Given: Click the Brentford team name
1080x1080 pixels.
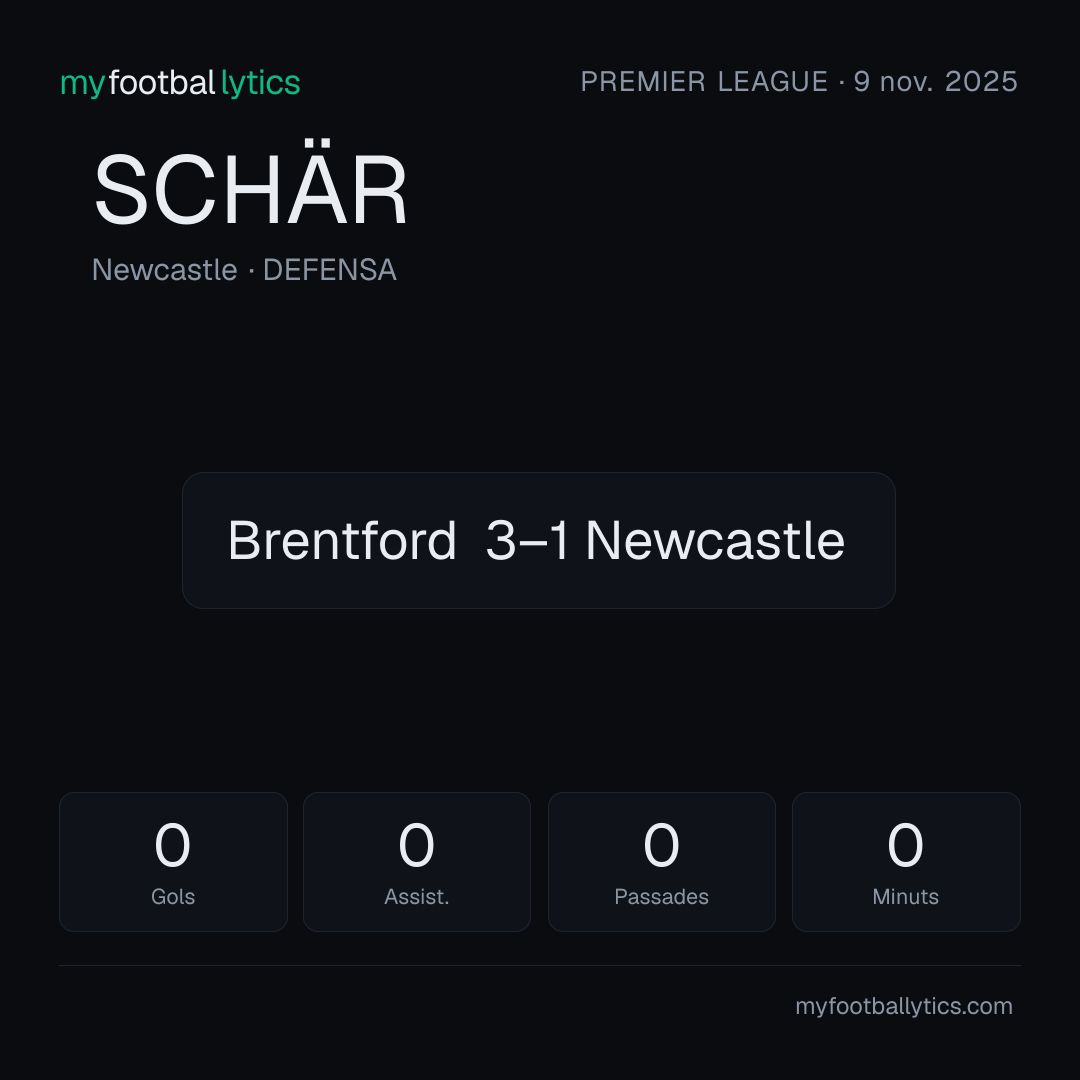Looking at the screenshot, I should [342, 541].
